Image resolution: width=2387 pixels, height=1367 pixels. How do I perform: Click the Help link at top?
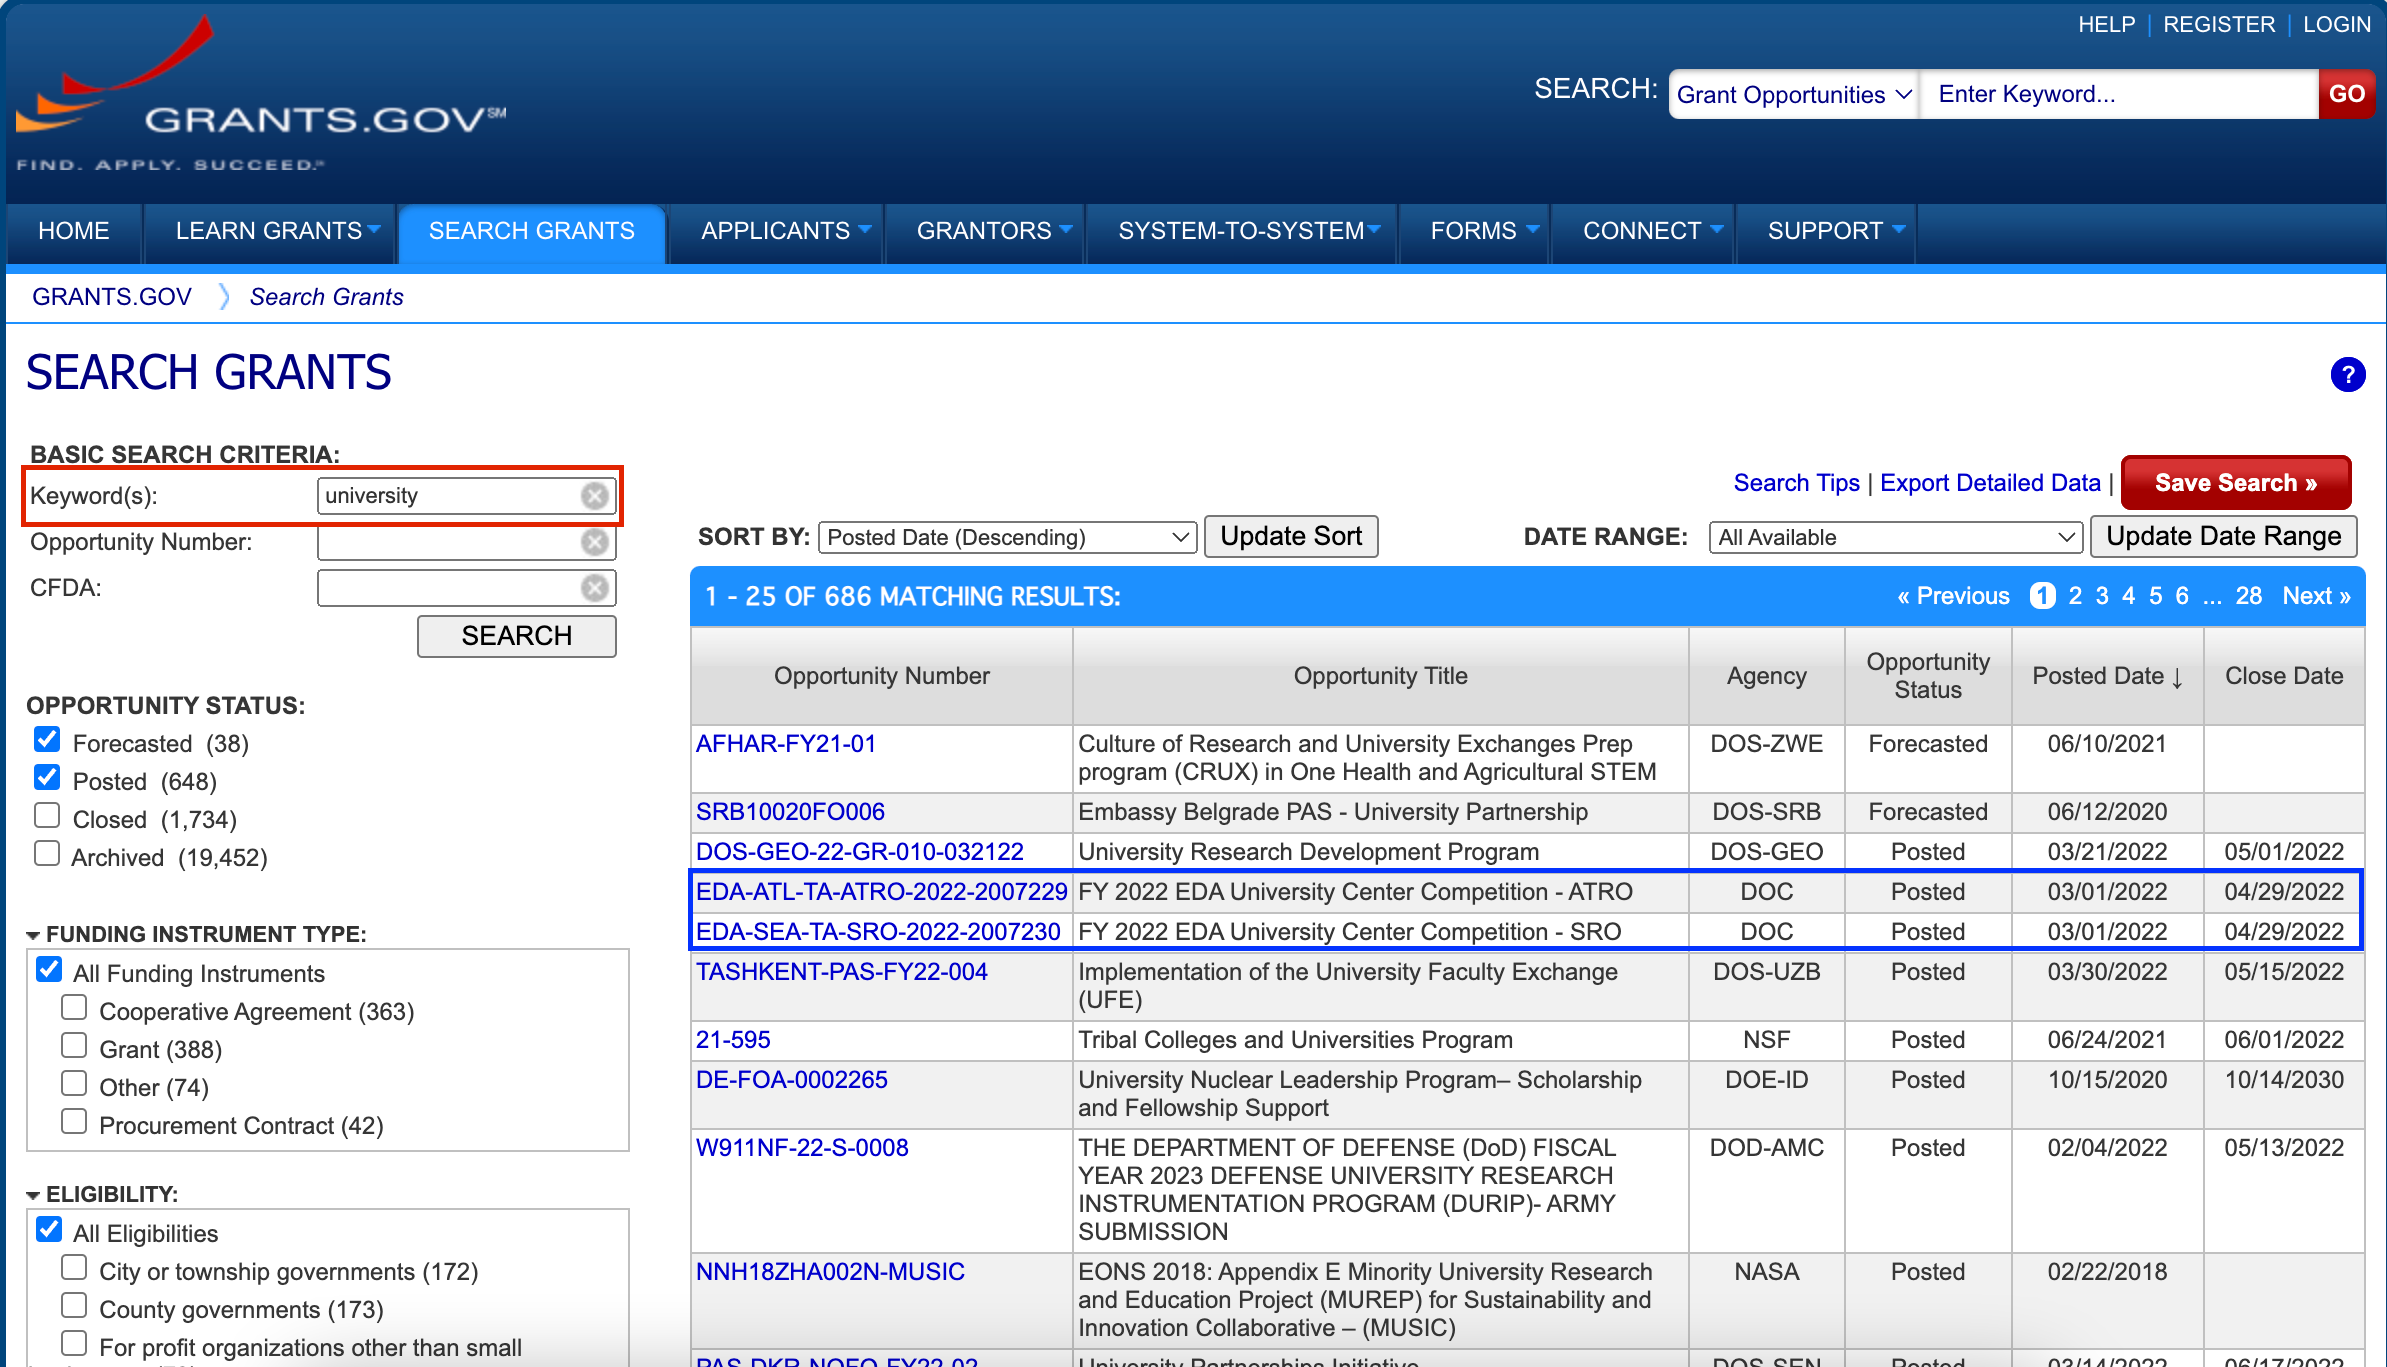[x=2106, y=24]
